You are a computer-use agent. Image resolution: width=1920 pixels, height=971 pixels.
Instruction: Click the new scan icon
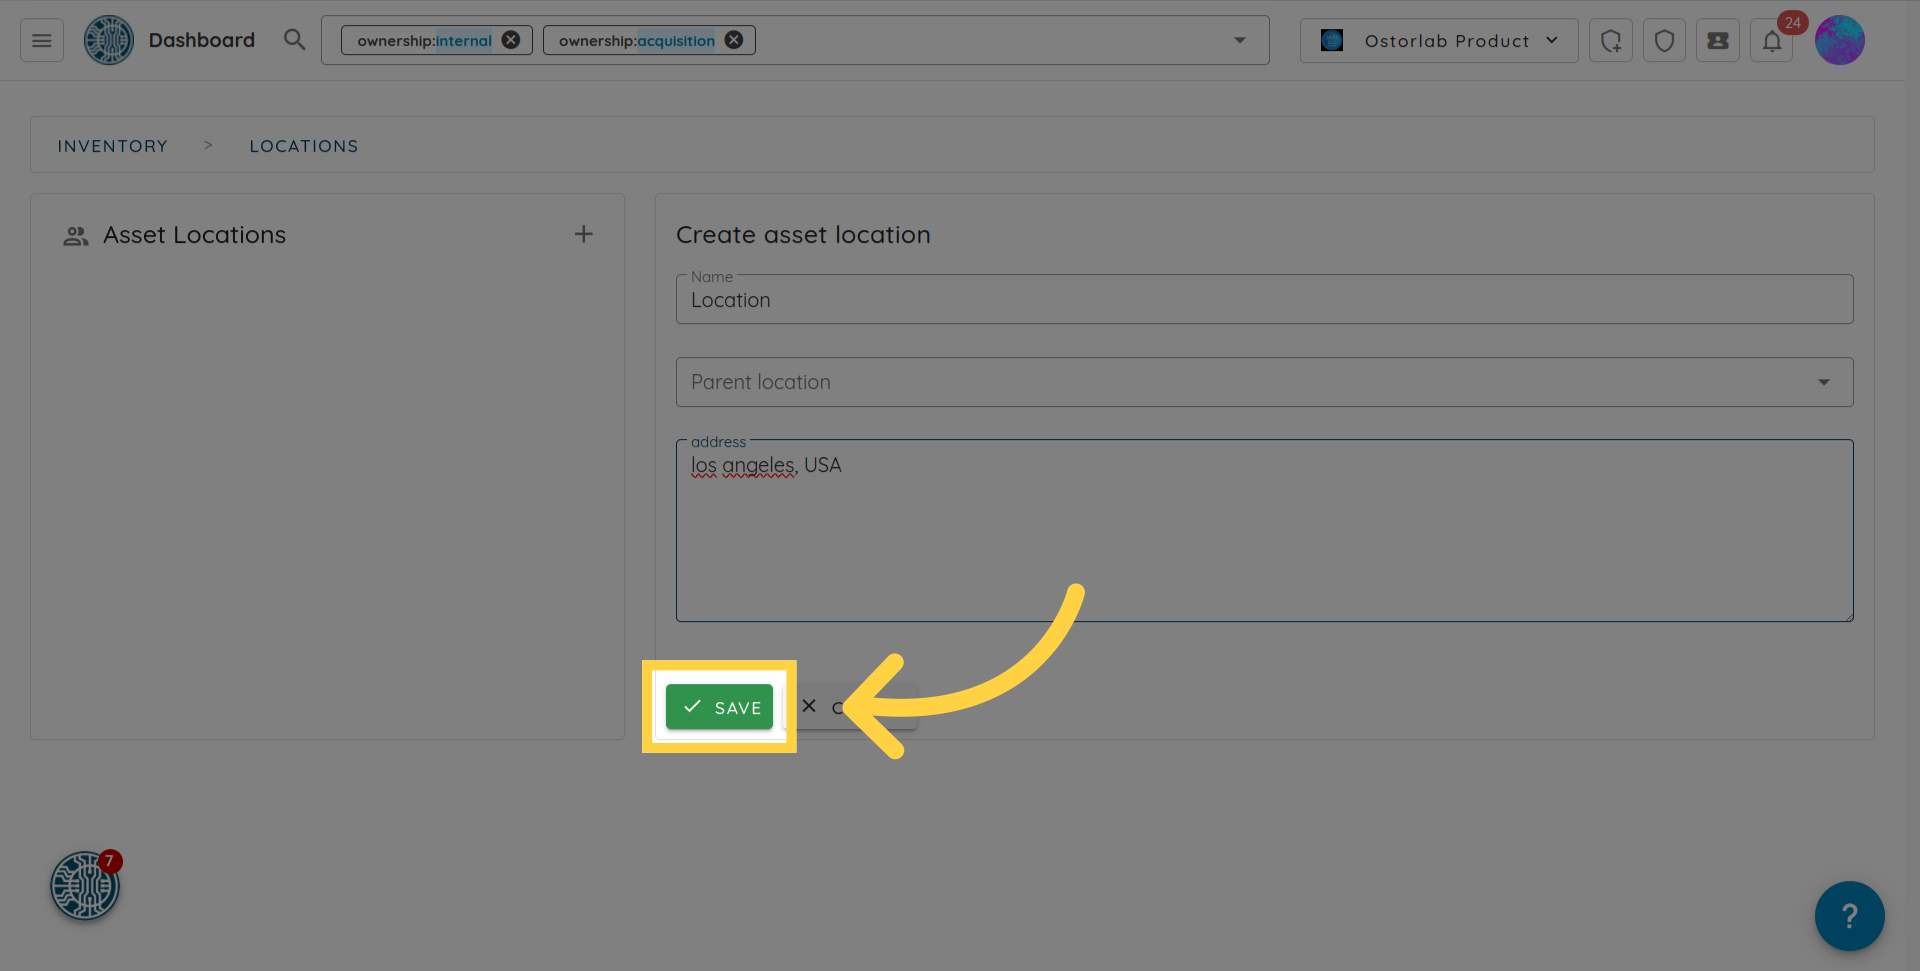1610,41
